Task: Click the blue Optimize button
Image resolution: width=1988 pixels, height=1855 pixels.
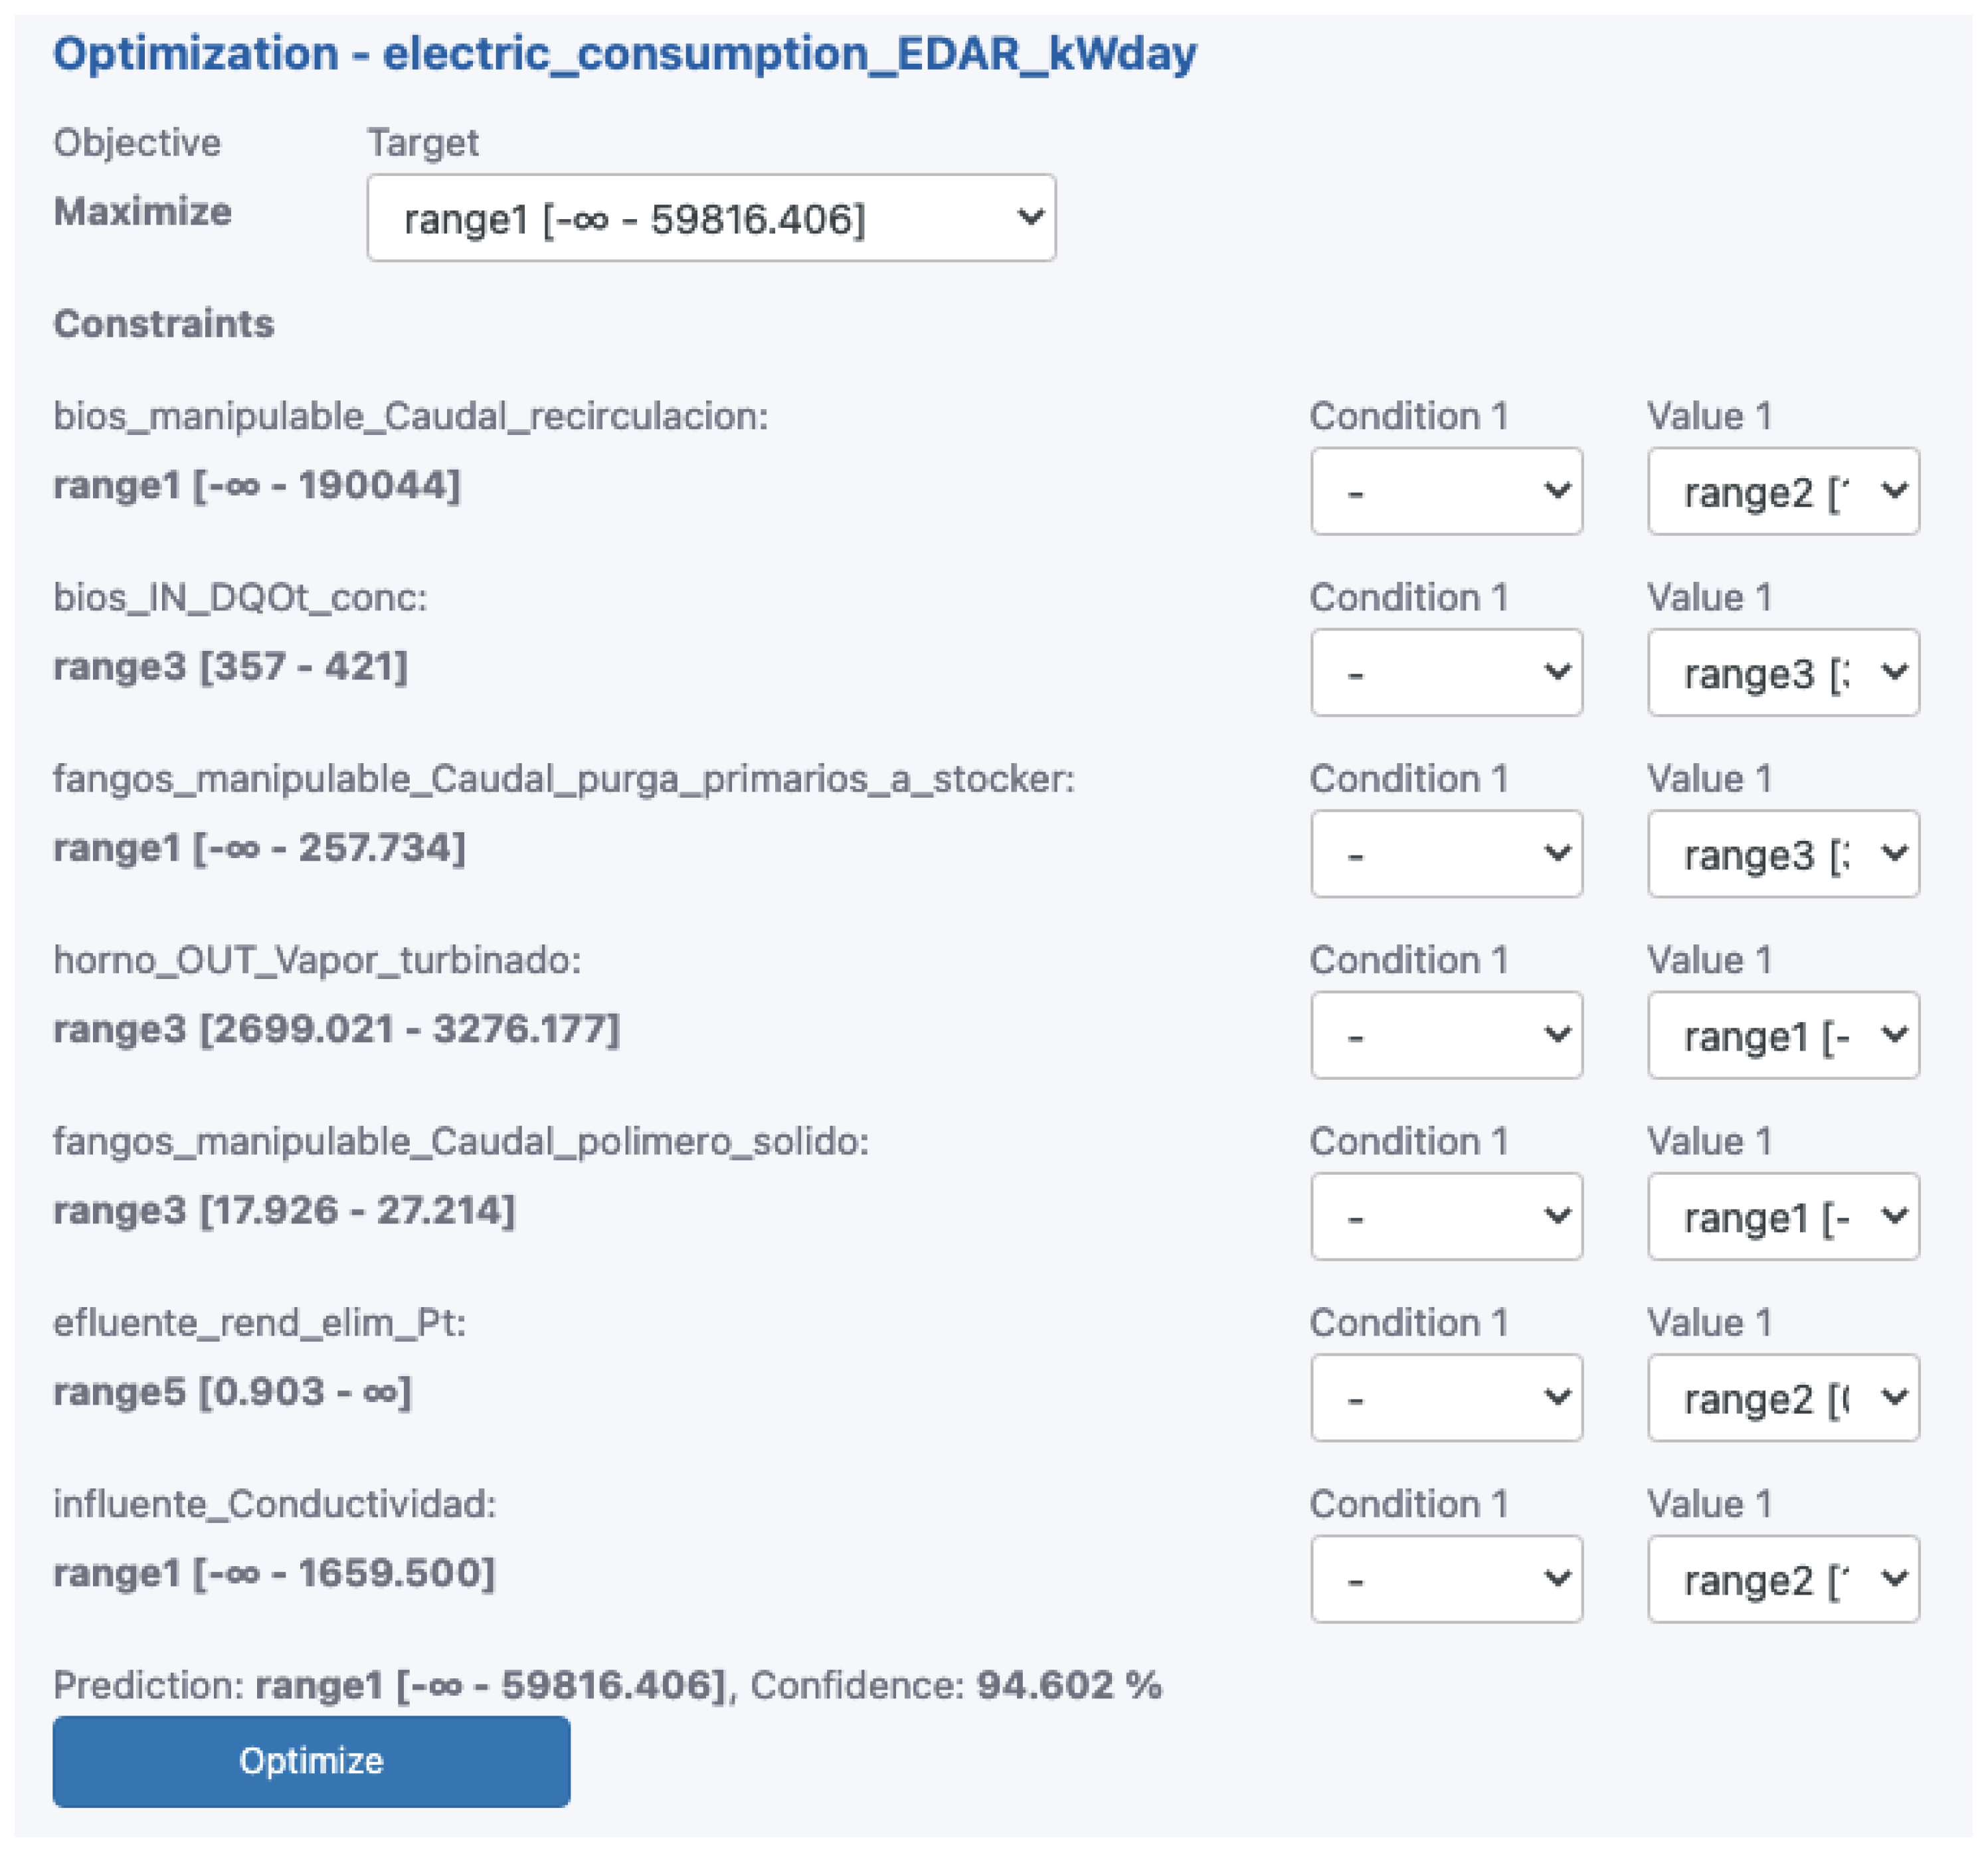Action: coord(311,1760)
